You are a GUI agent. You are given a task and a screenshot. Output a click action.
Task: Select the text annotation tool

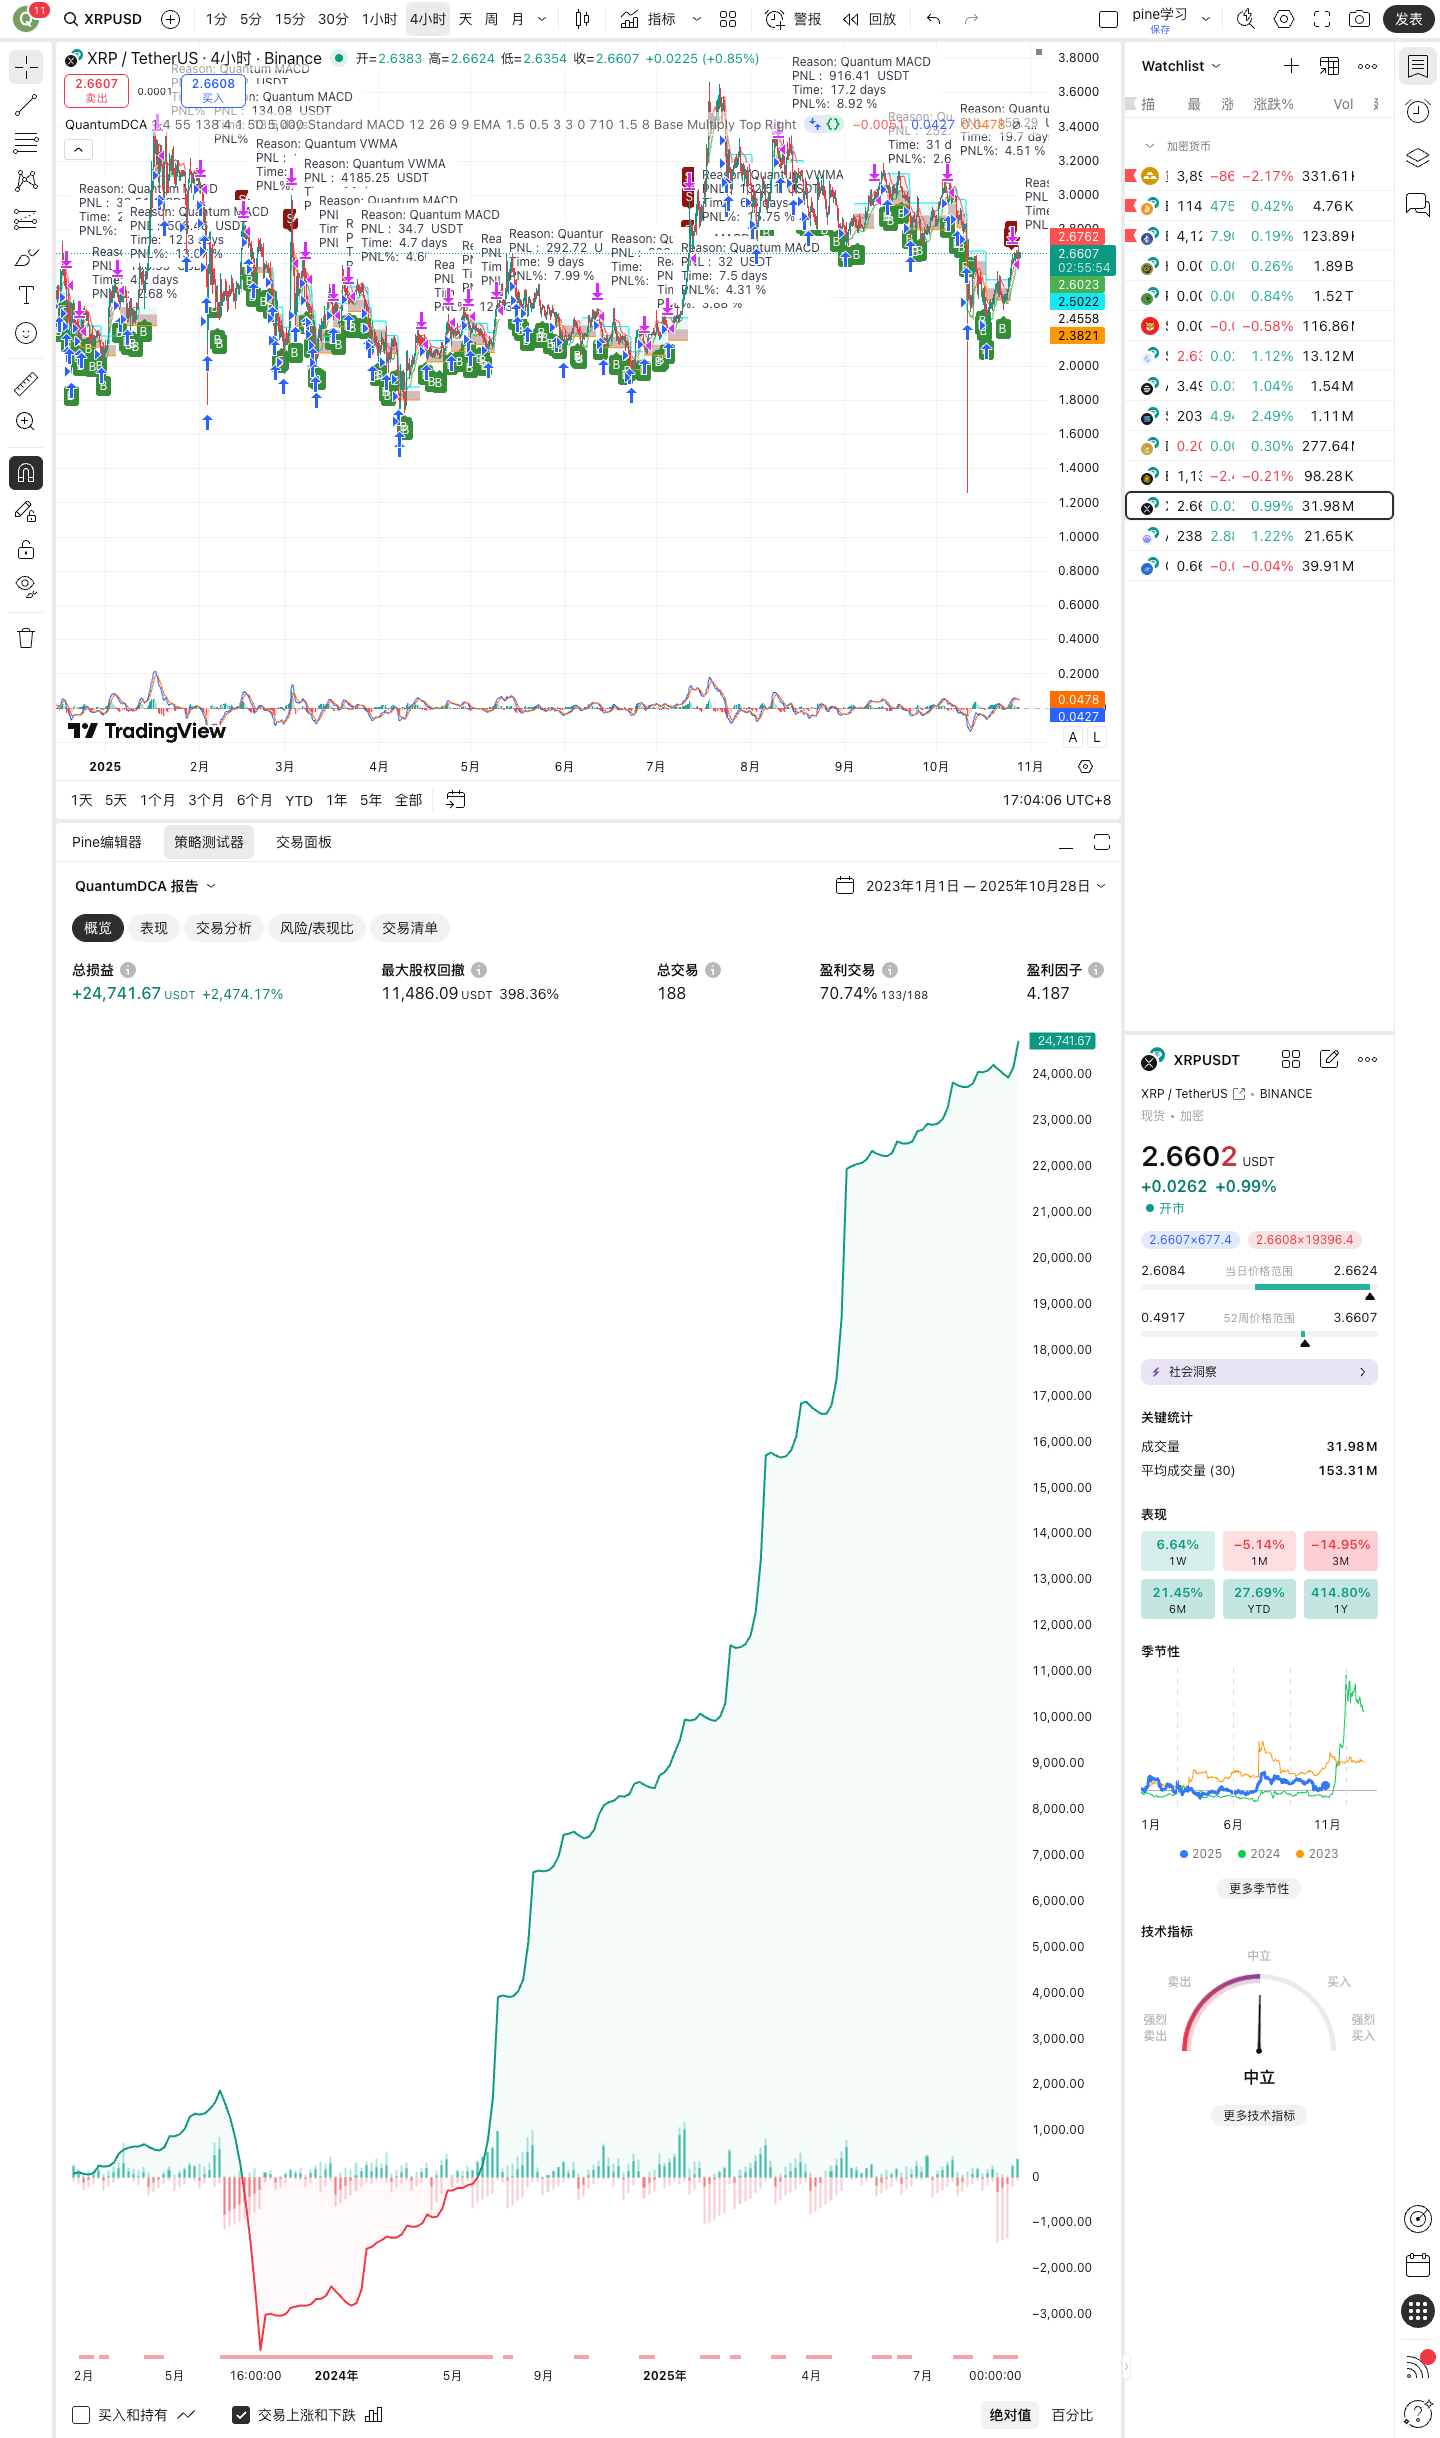tap(26, 295)
